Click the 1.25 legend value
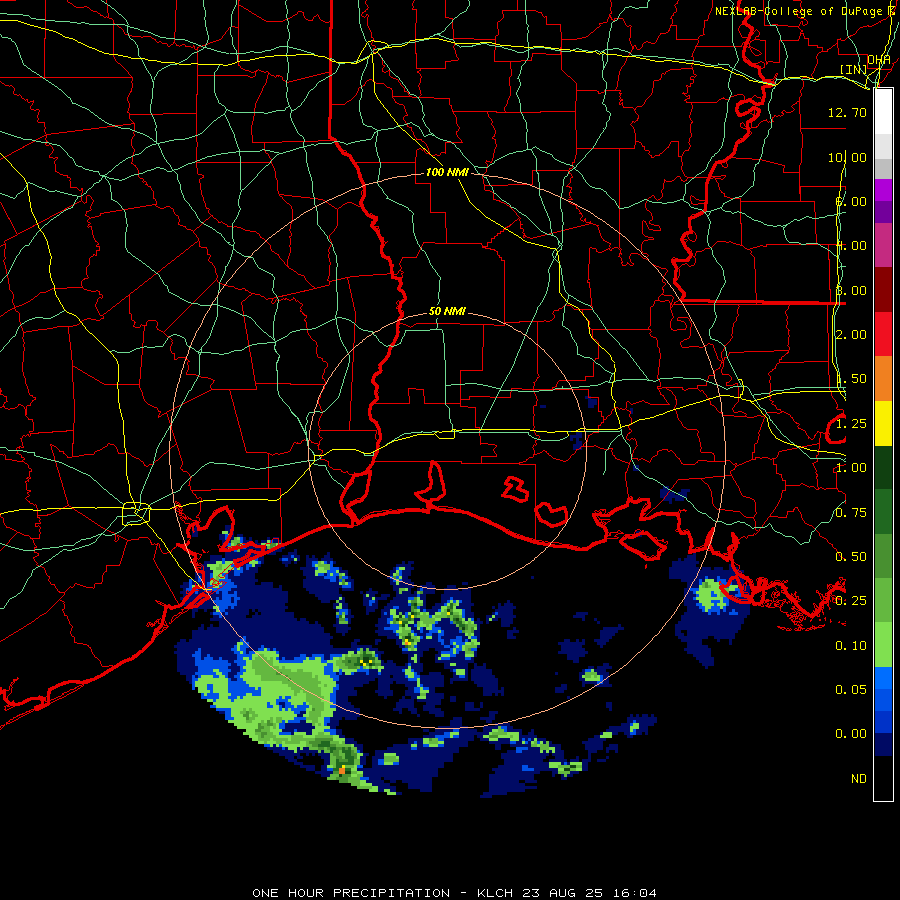The width and height of the screenshot is (900, 900). click(x=851, y=424)
